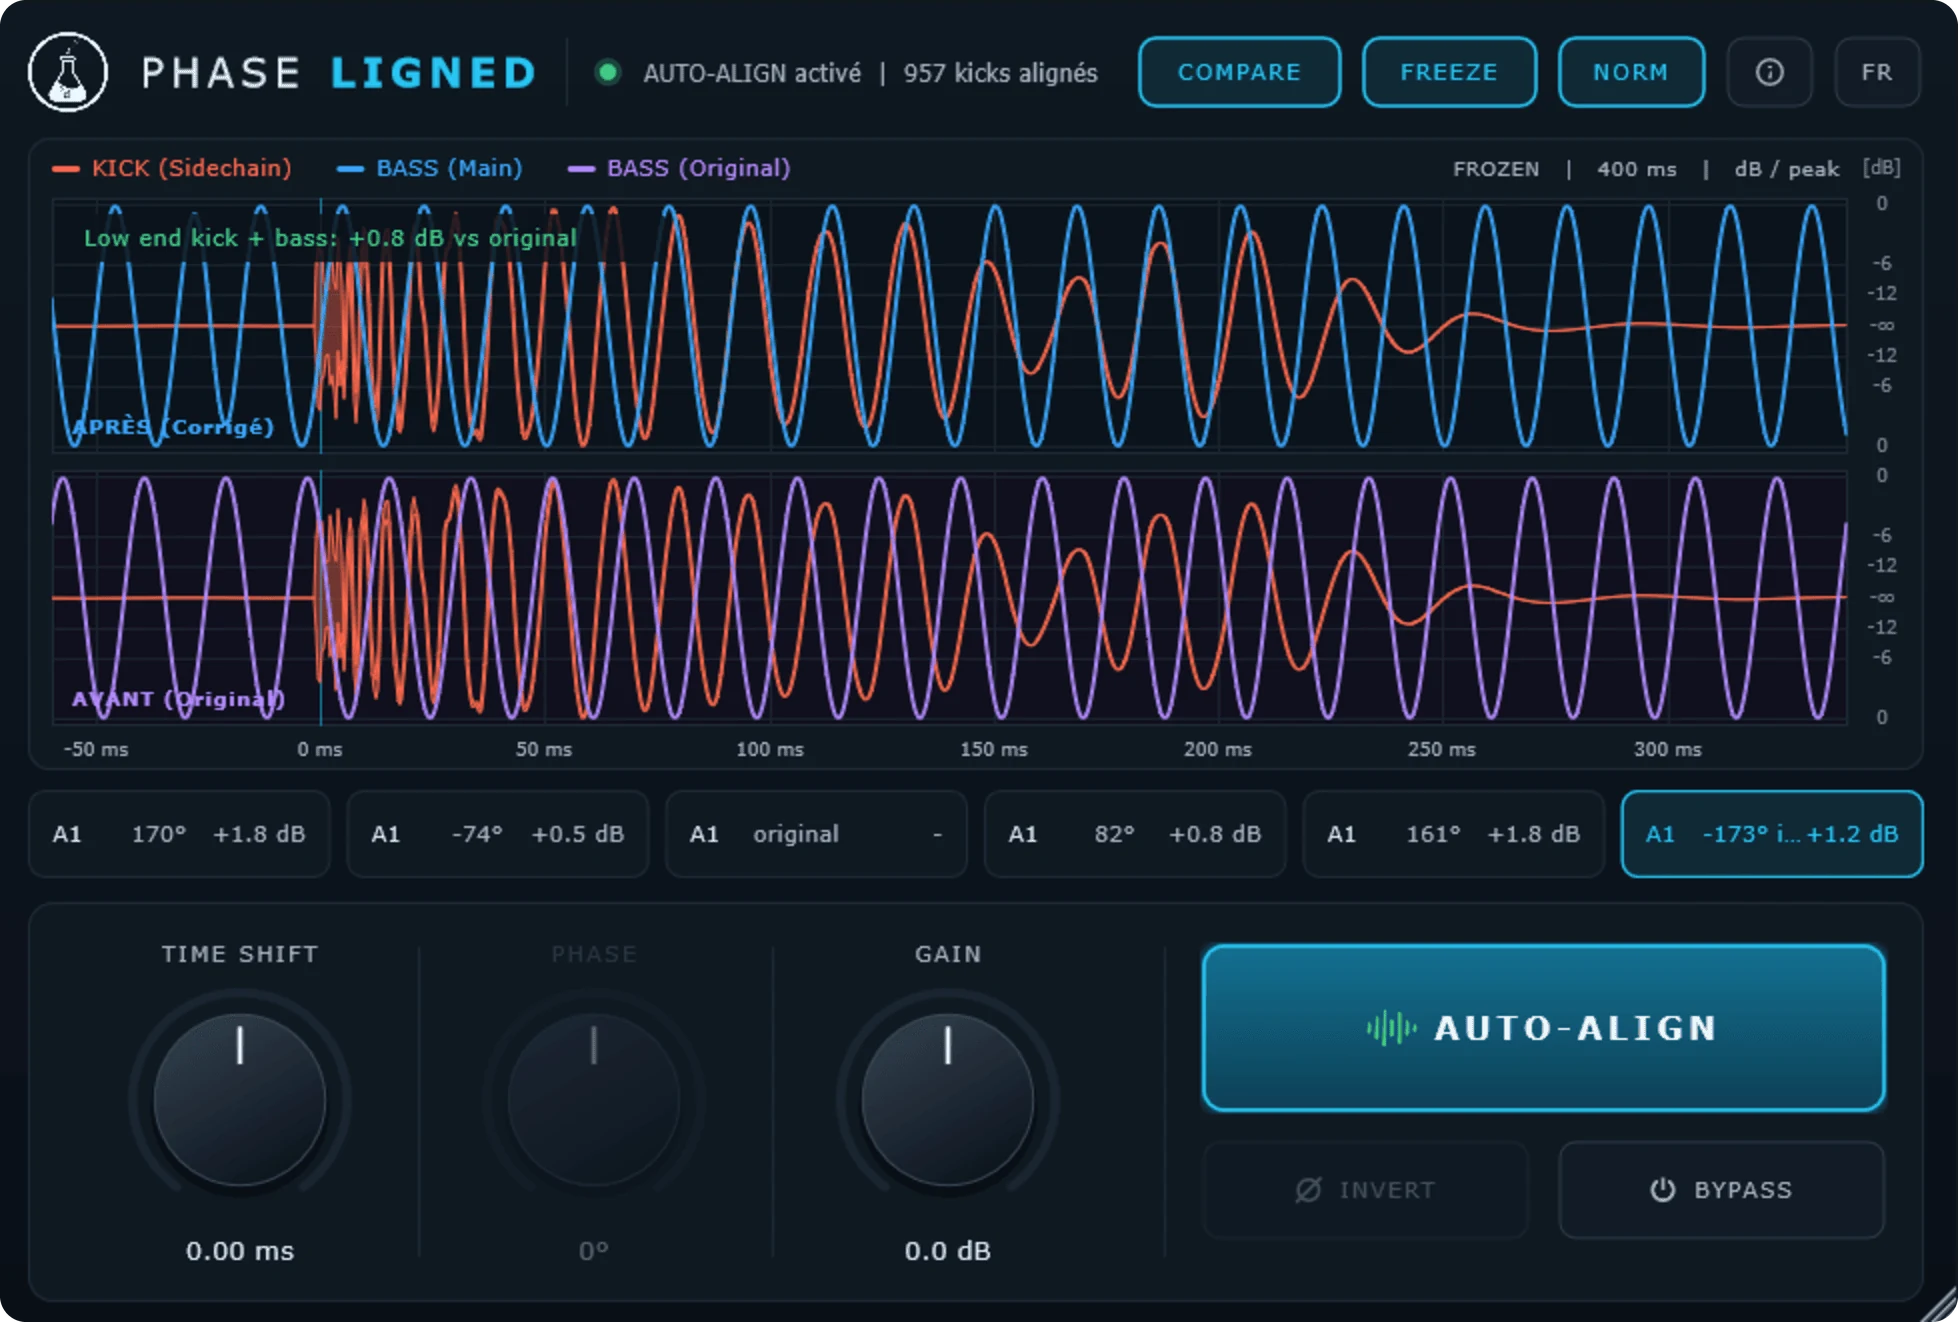Click the BASS (Main) legend entry
Image resolution: width=1958 pixels, height=1322 pixels.
coord(430,168)
